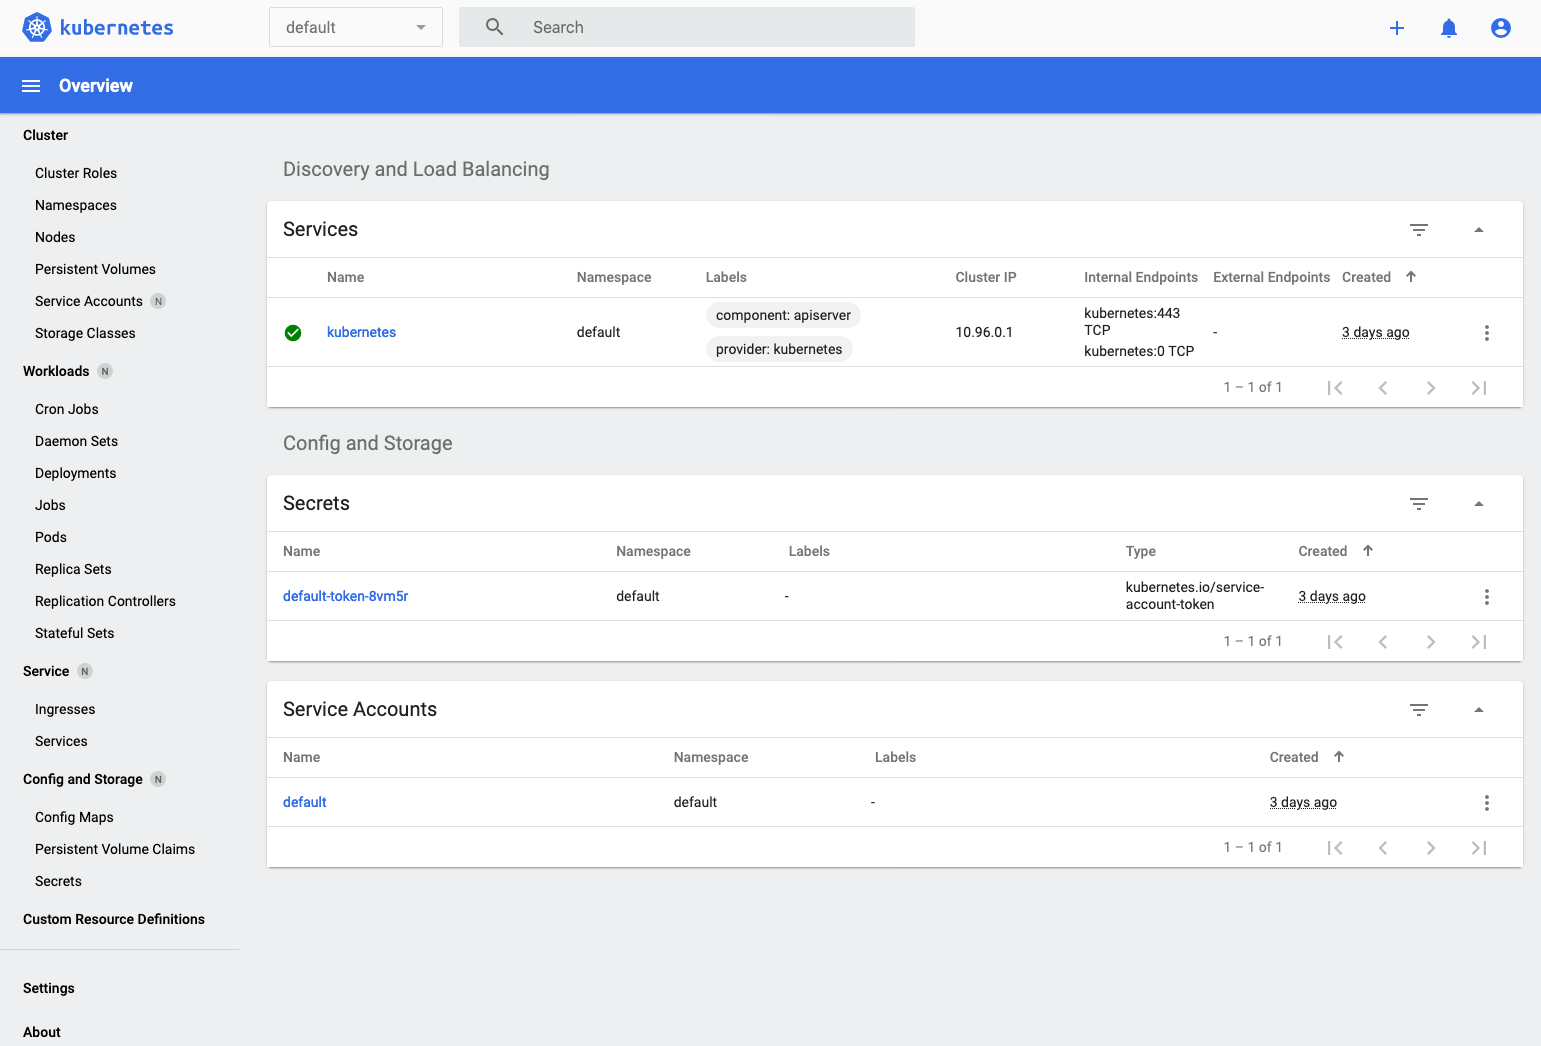Click the plus create resource icon
Screen dimensions: 1541x1046
1397,28
